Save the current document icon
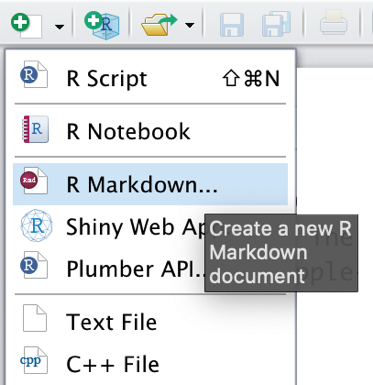This screenshot has width=373, height=385. click(x=232, y=25)
